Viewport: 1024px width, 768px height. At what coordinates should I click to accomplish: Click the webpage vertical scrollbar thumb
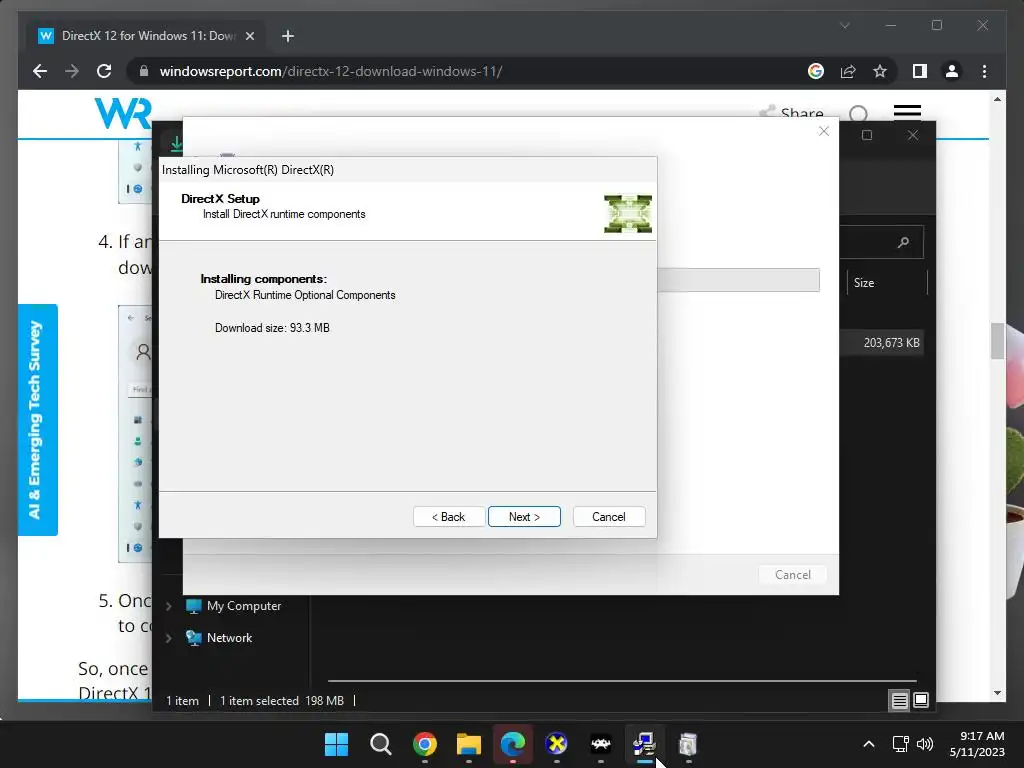coord(997,340)
